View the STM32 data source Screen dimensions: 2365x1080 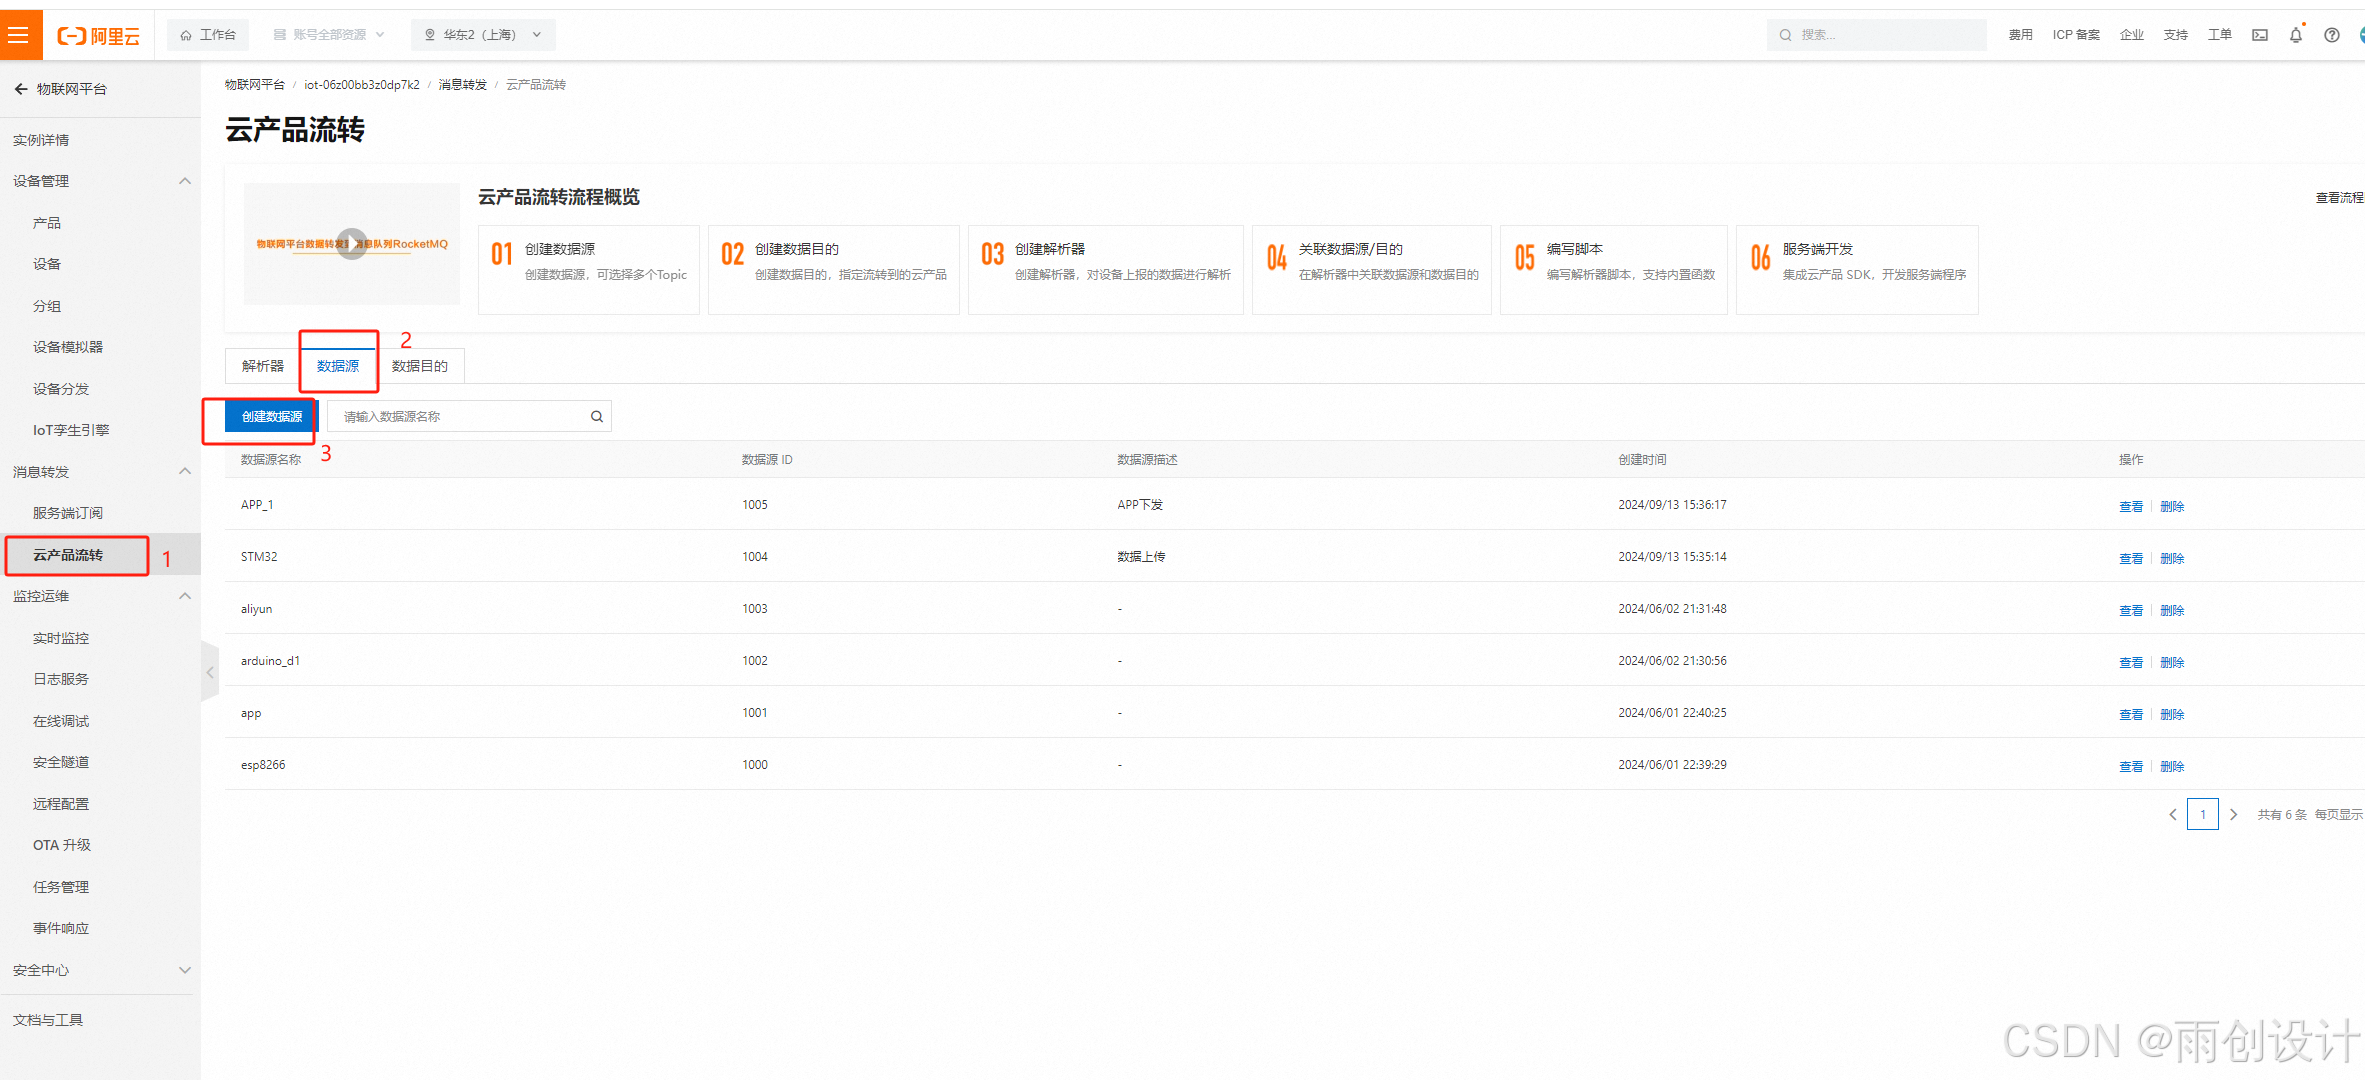pyautogui.click(x=2130, y=558)
